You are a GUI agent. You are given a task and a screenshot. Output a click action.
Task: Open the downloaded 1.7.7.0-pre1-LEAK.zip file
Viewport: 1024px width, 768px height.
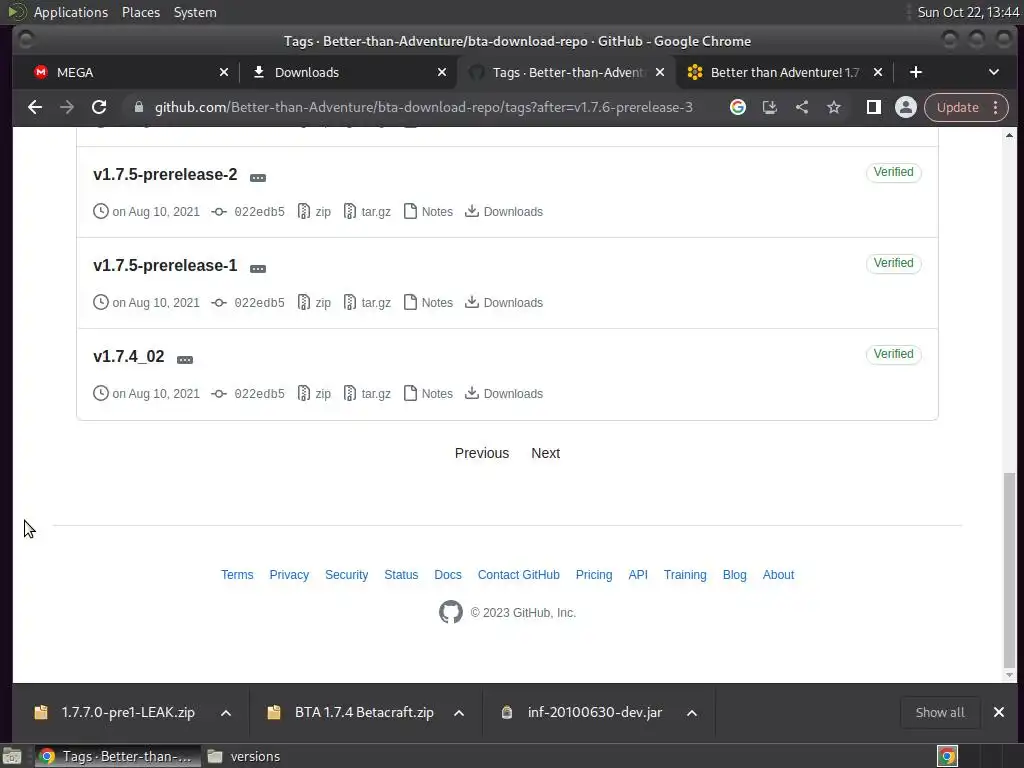point(128,712)
